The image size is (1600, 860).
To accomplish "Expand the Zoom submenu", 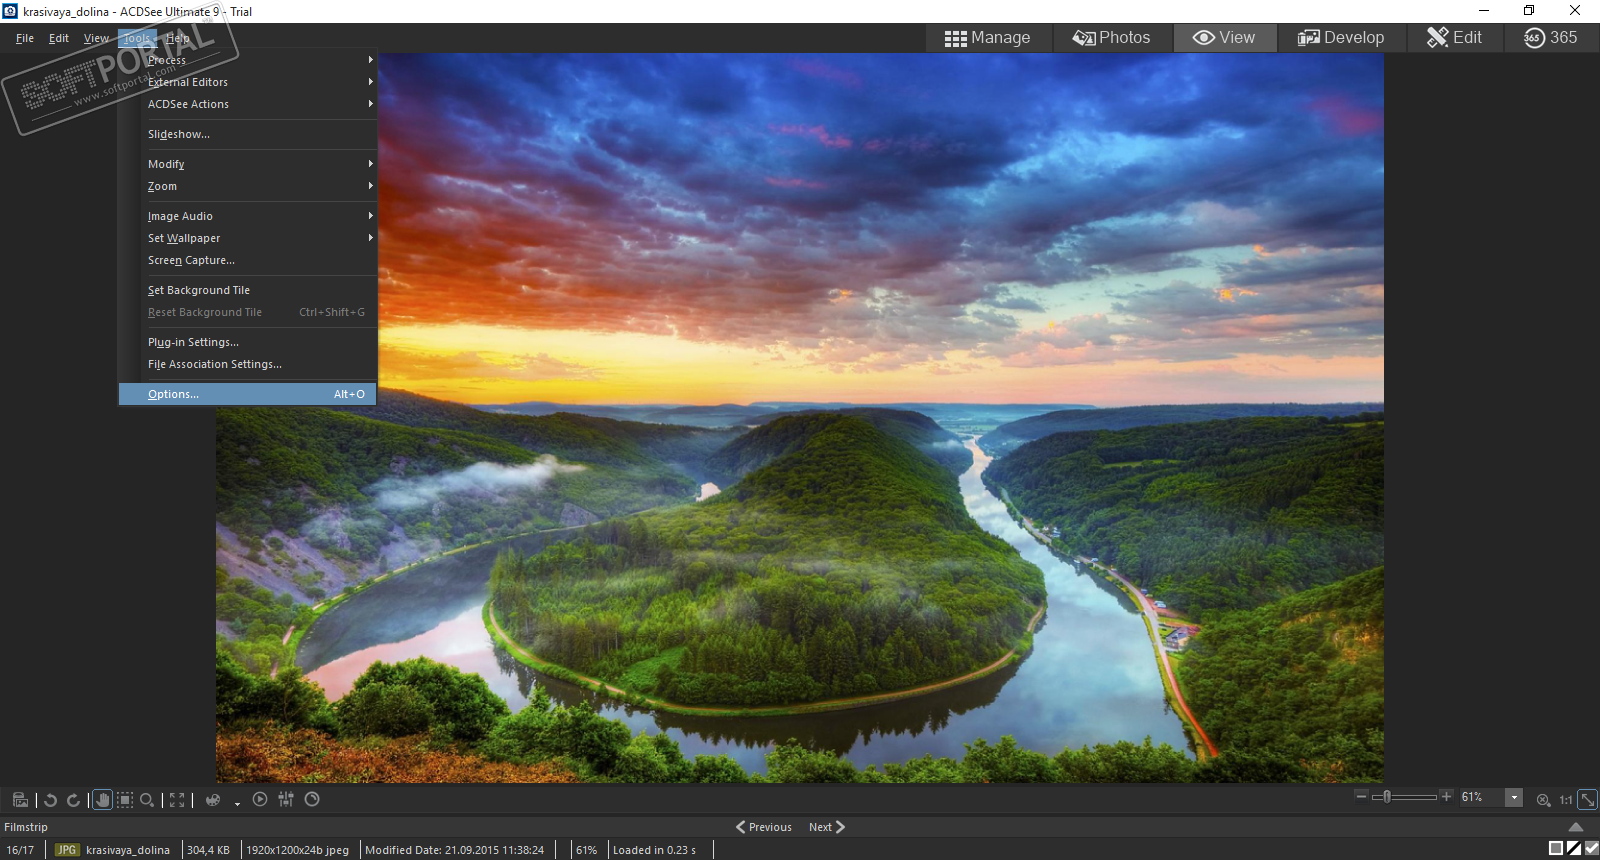I will (x=248, y=186).
